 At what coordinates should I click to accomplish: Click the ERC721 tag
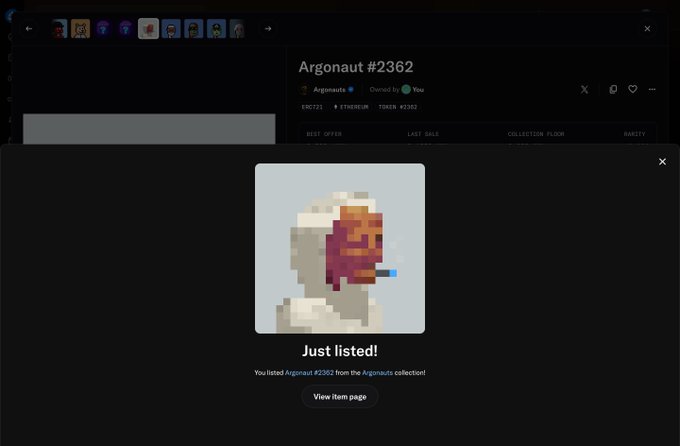tap(312, 107)
